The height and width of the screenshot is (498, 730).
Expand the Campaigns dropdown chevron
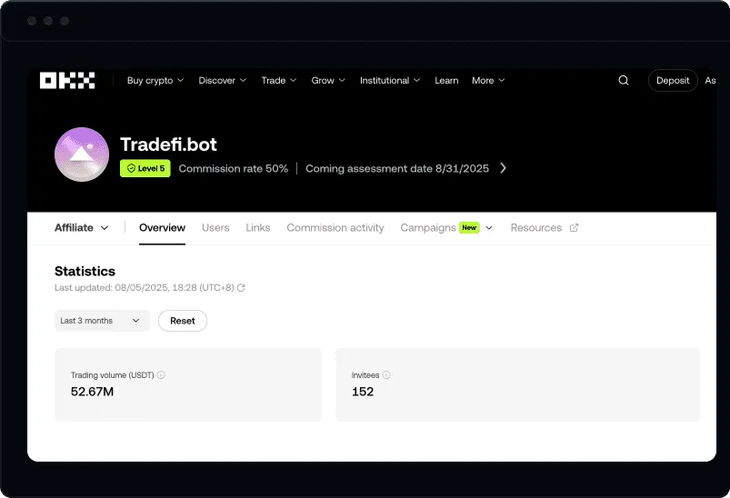tap(489, 228)
